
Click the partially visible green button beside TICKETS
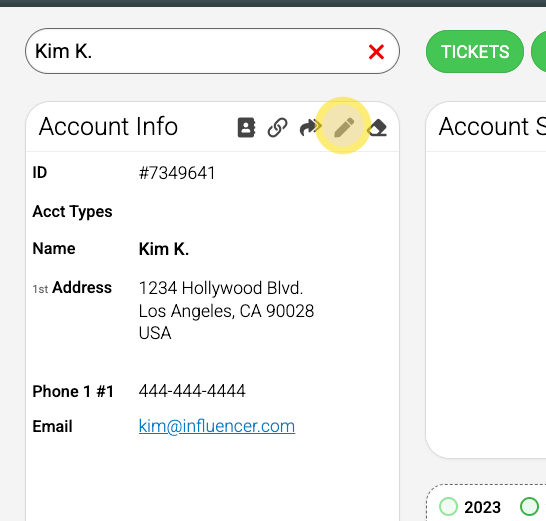[x=539, y=52]
